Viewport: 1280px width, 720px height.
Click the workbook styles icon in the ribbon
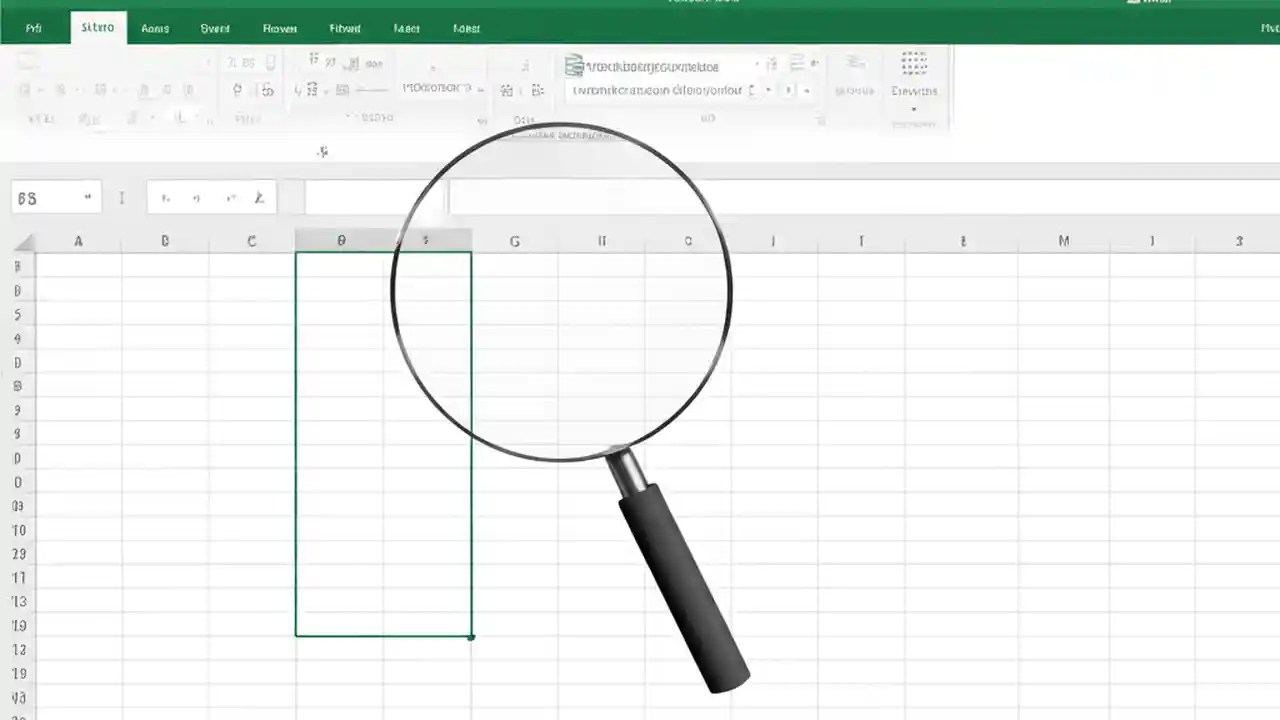point(573,66)
